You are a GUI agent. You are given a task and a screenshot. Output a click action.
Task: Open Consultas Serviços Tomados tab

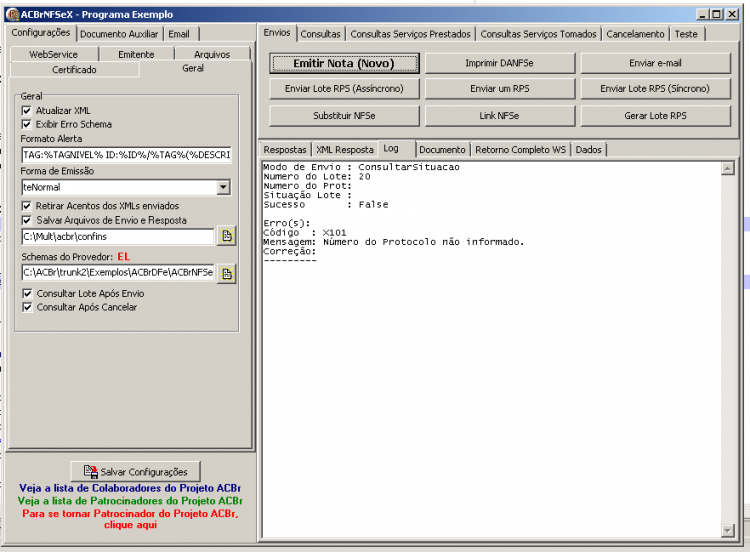pos(539,34)
